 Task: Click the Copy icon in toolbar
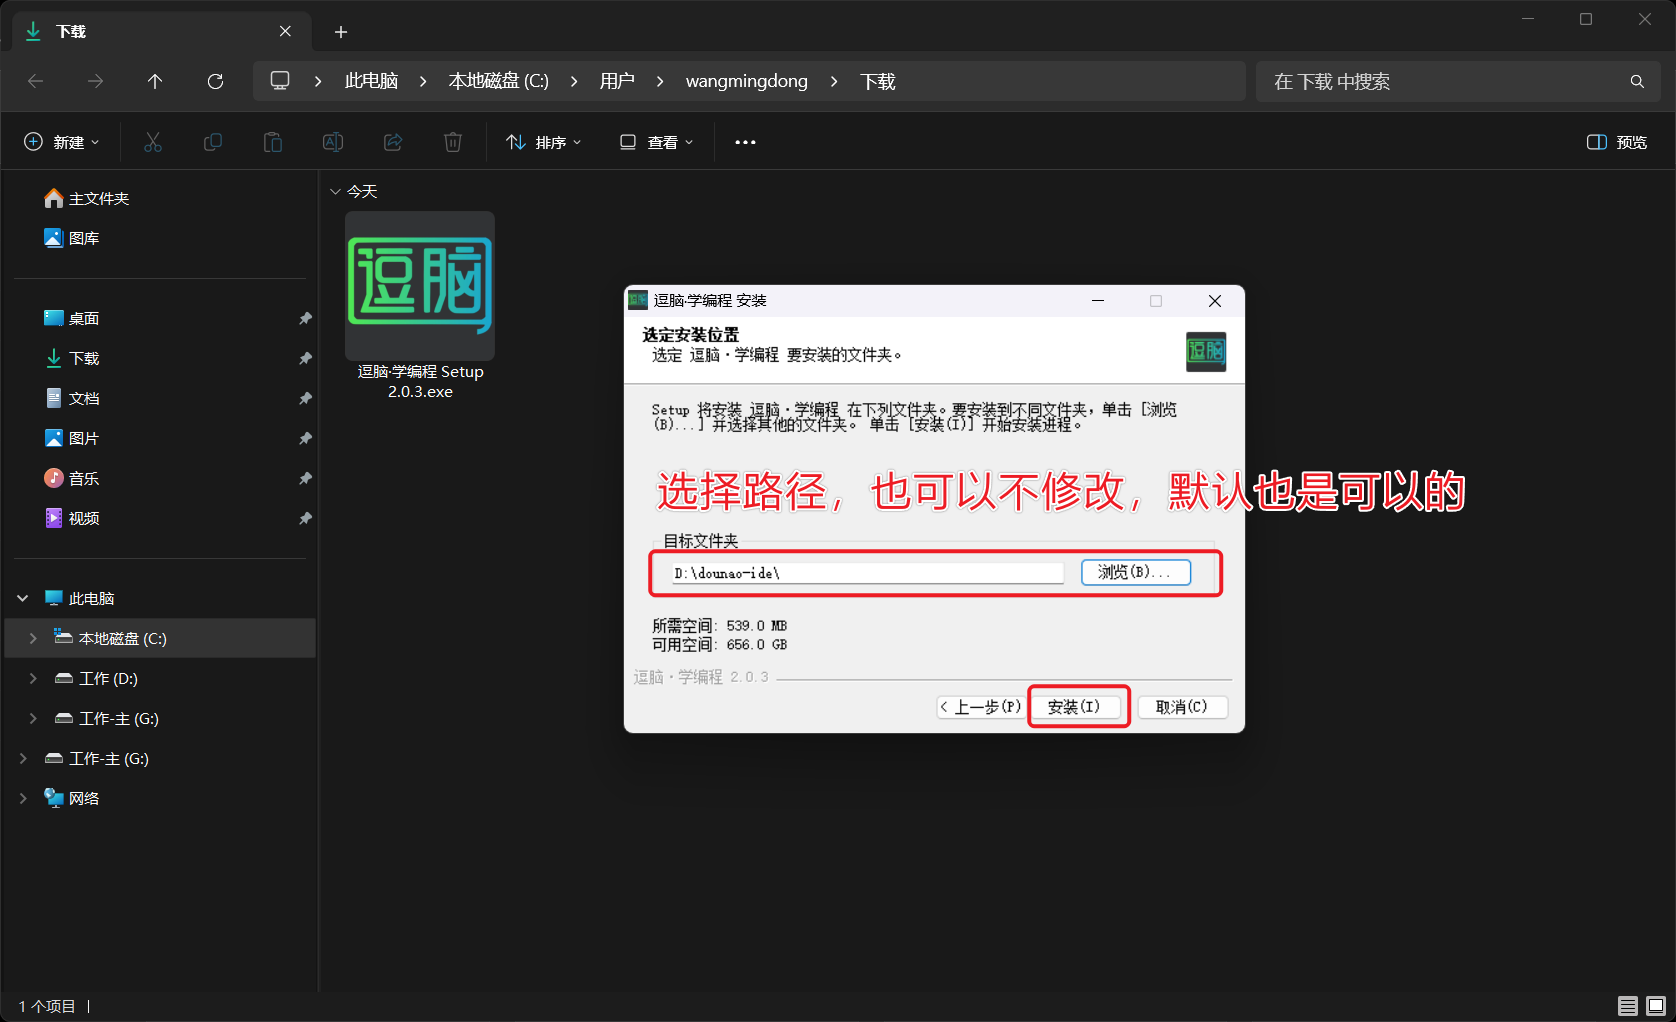click(213, 142)
